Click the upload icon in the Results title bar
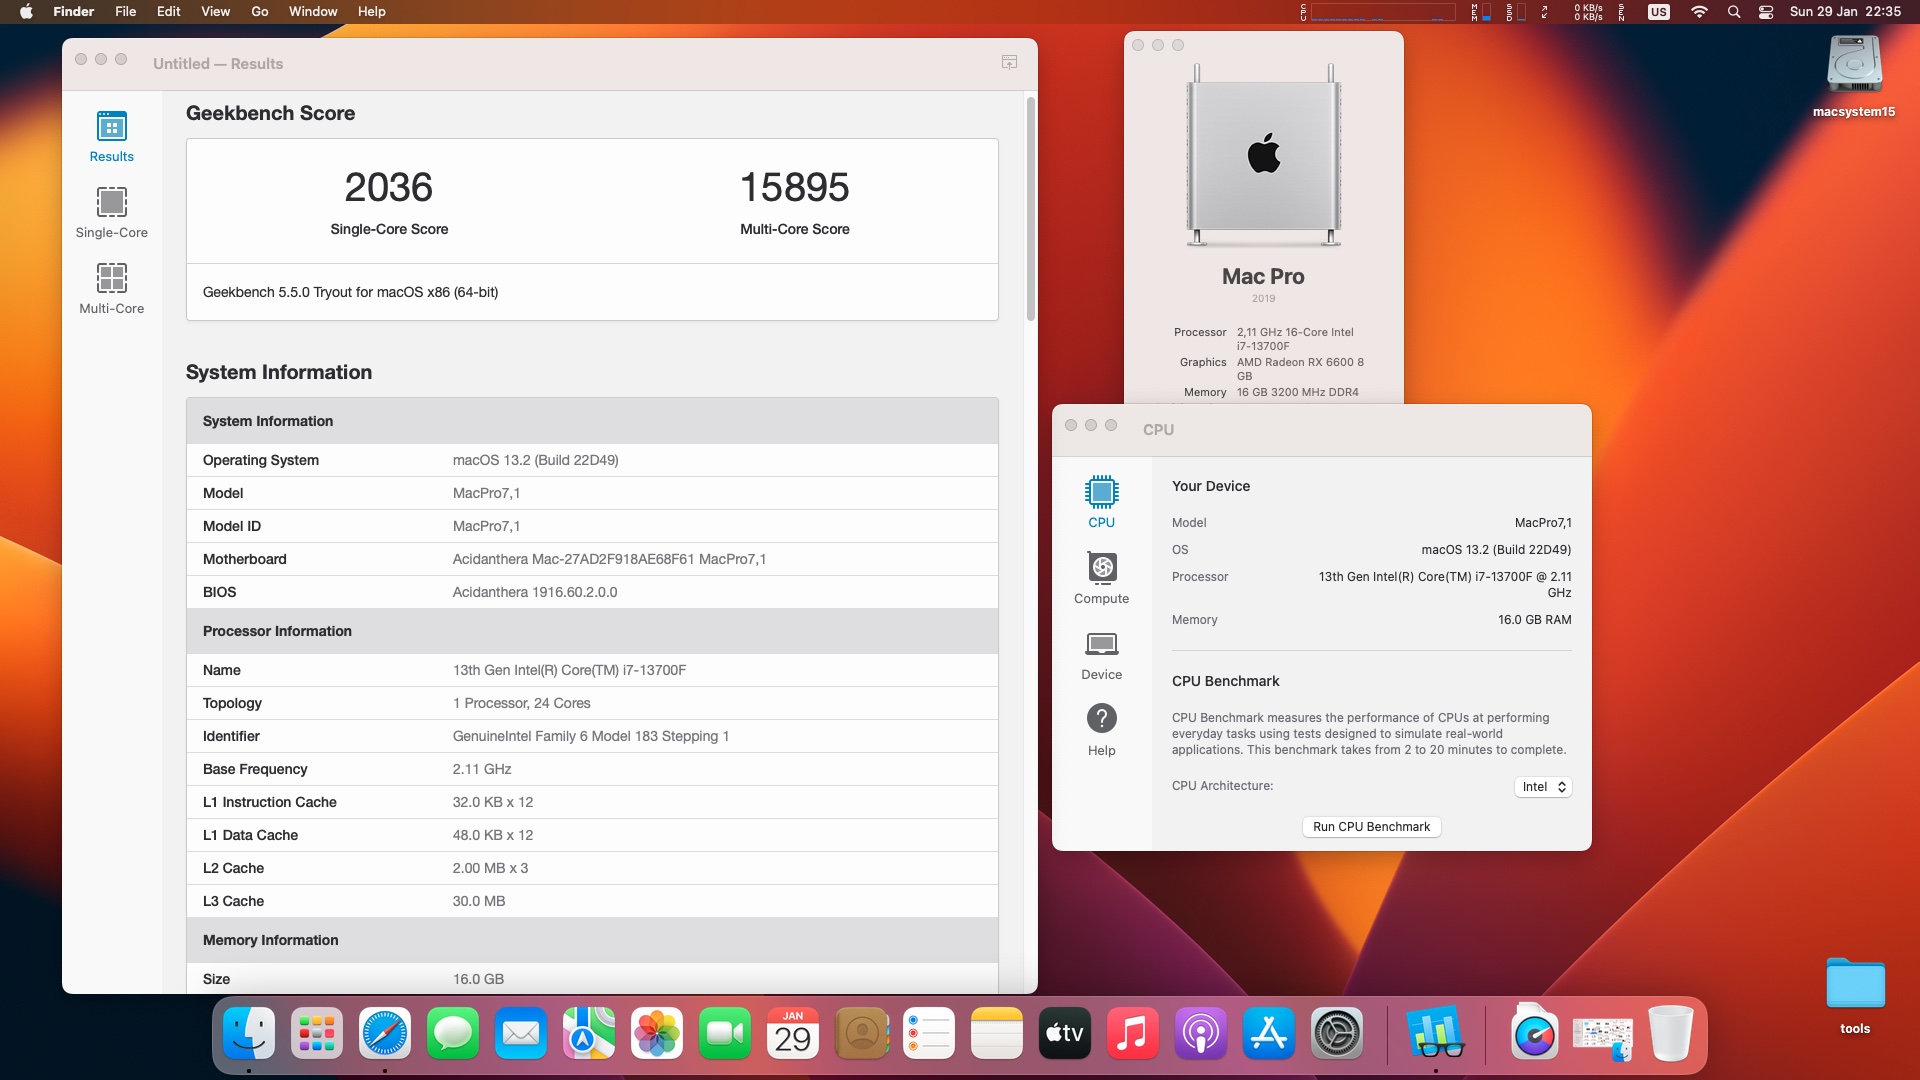The image size is (1920, 1080). pyautogui.click(x=1009, y=62)
